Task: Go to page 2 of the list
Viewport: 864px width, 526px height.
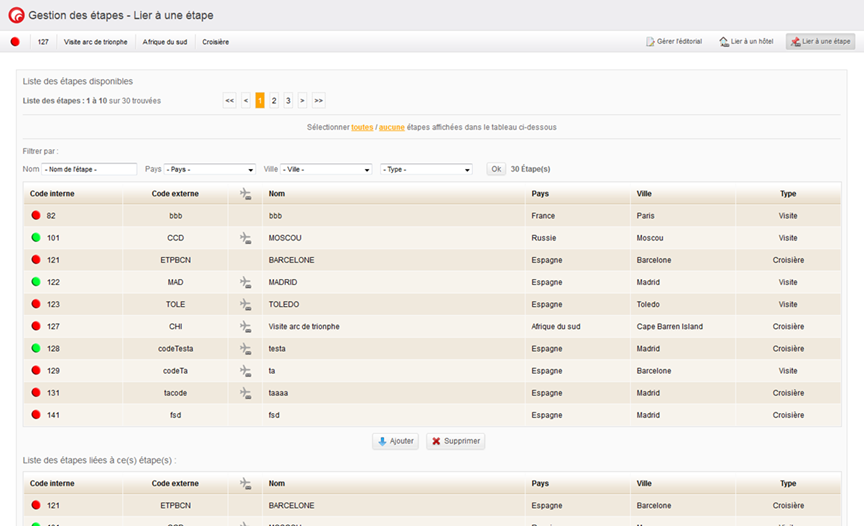Action: pyautogui.click(x=274, y=100)
